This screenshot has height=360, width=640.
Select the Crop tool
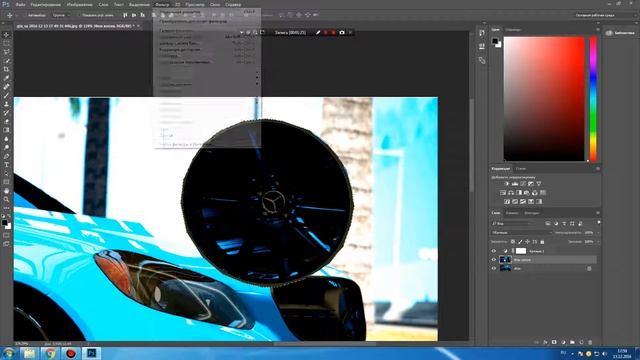point(6,69)
